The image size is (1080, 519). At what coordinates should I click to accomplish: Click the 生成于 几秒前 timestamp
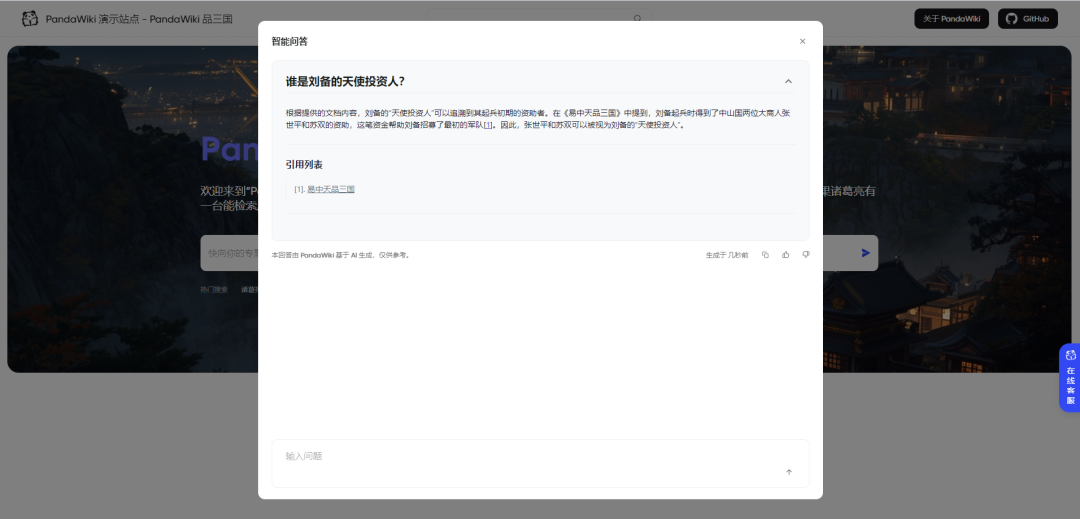click(x=727, y=255)
